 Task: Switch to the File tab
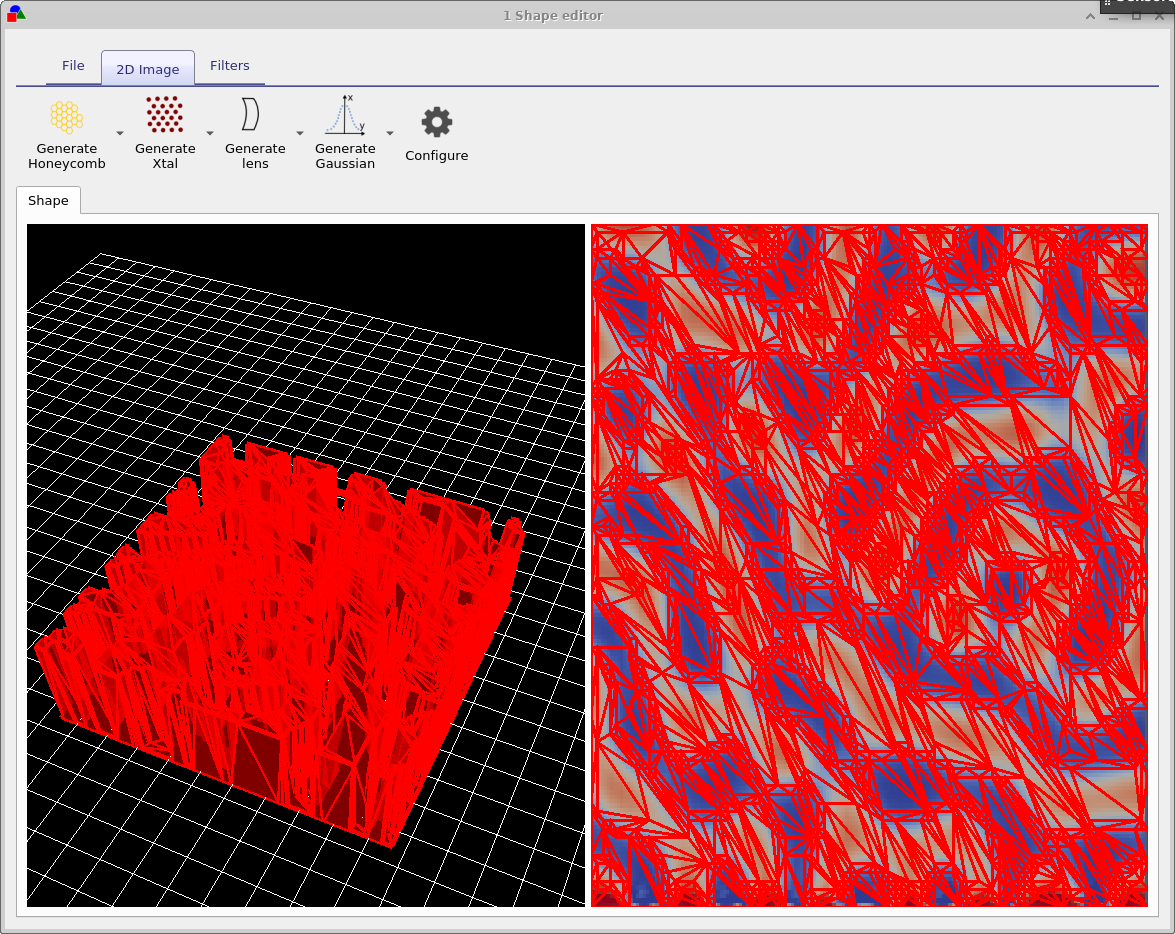[73, 65]
